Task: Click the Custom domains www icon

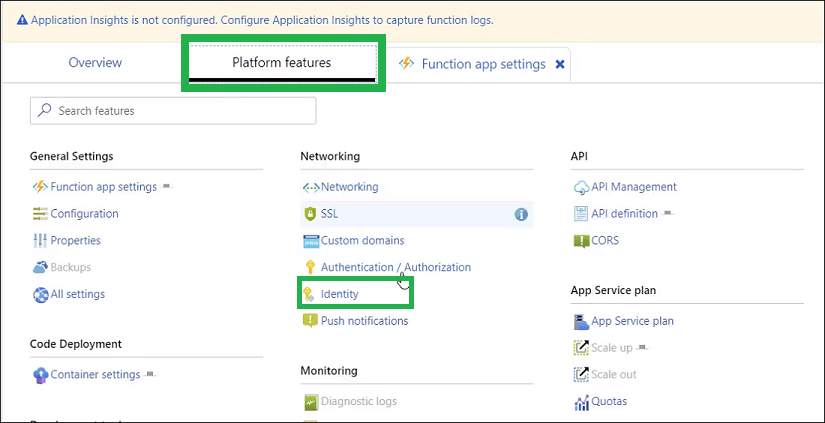Action: click(311, 241)
